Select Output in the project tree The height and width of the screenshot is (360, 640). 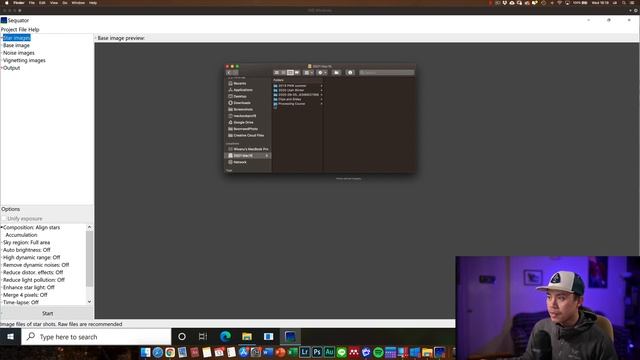pos(11,68)
